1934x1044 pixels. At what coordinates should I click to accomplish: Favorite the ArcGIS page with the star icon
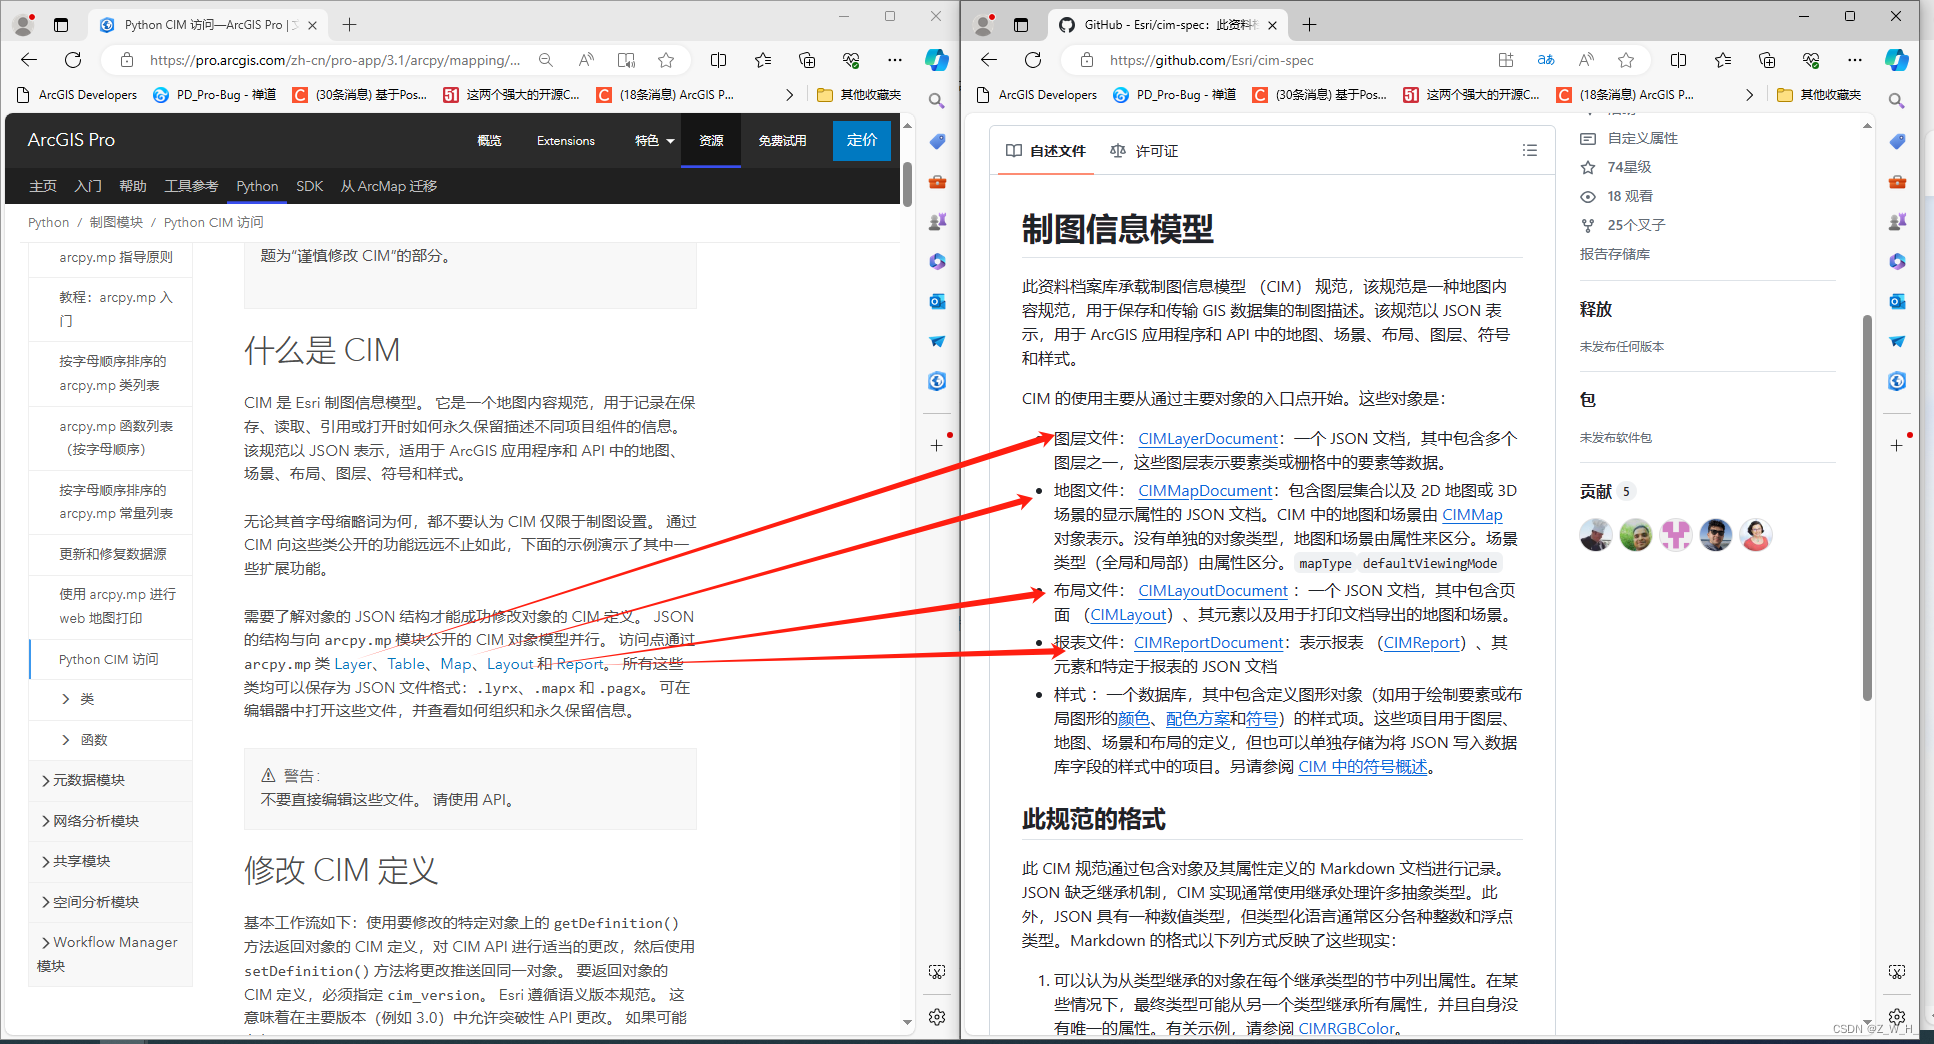pyautogui.click(x=666, y=60)
